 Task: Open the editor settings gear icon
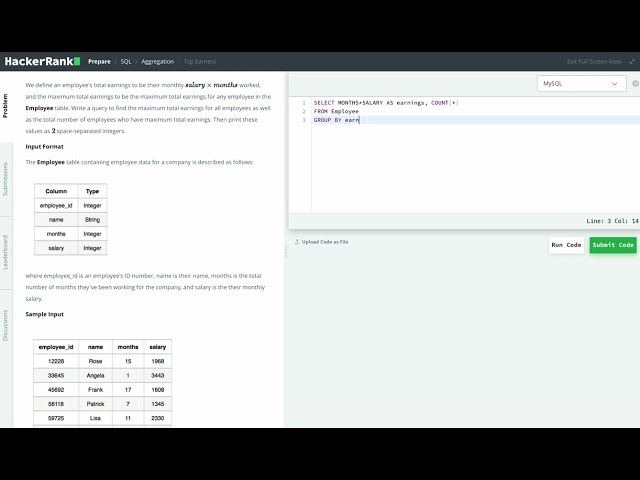636,84
